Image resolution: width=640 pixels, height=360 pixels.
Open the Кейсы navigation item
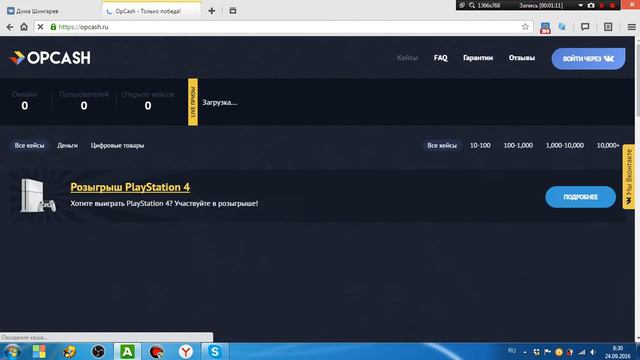407,58
